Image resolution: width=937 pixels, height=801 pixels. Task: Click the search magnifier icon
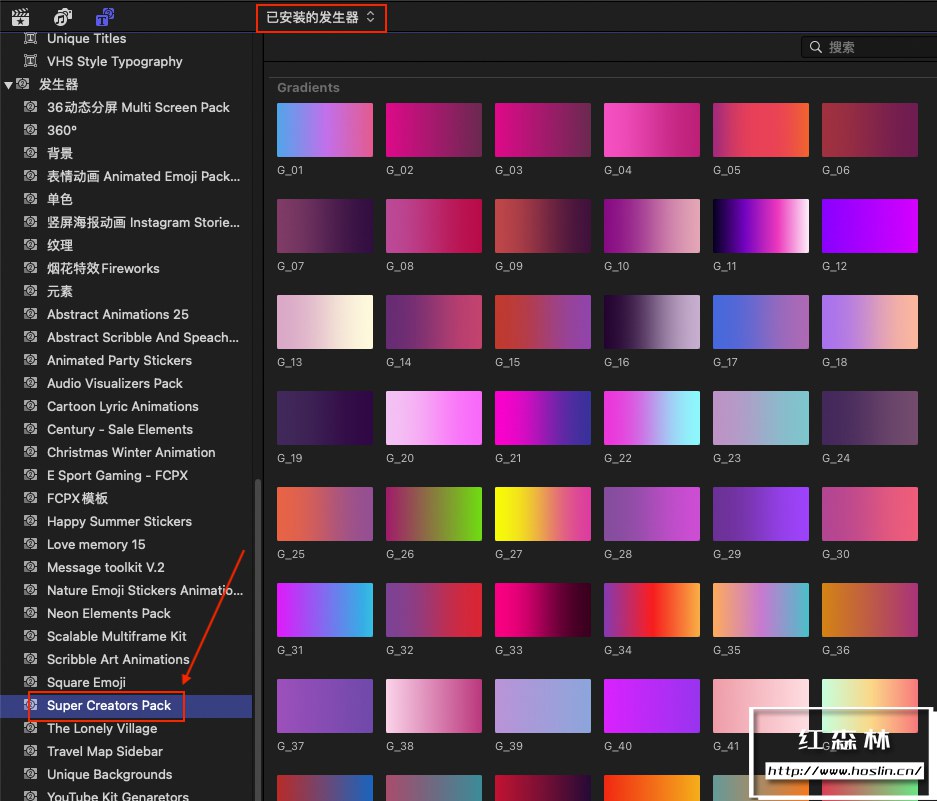click(x=816, y=47)
